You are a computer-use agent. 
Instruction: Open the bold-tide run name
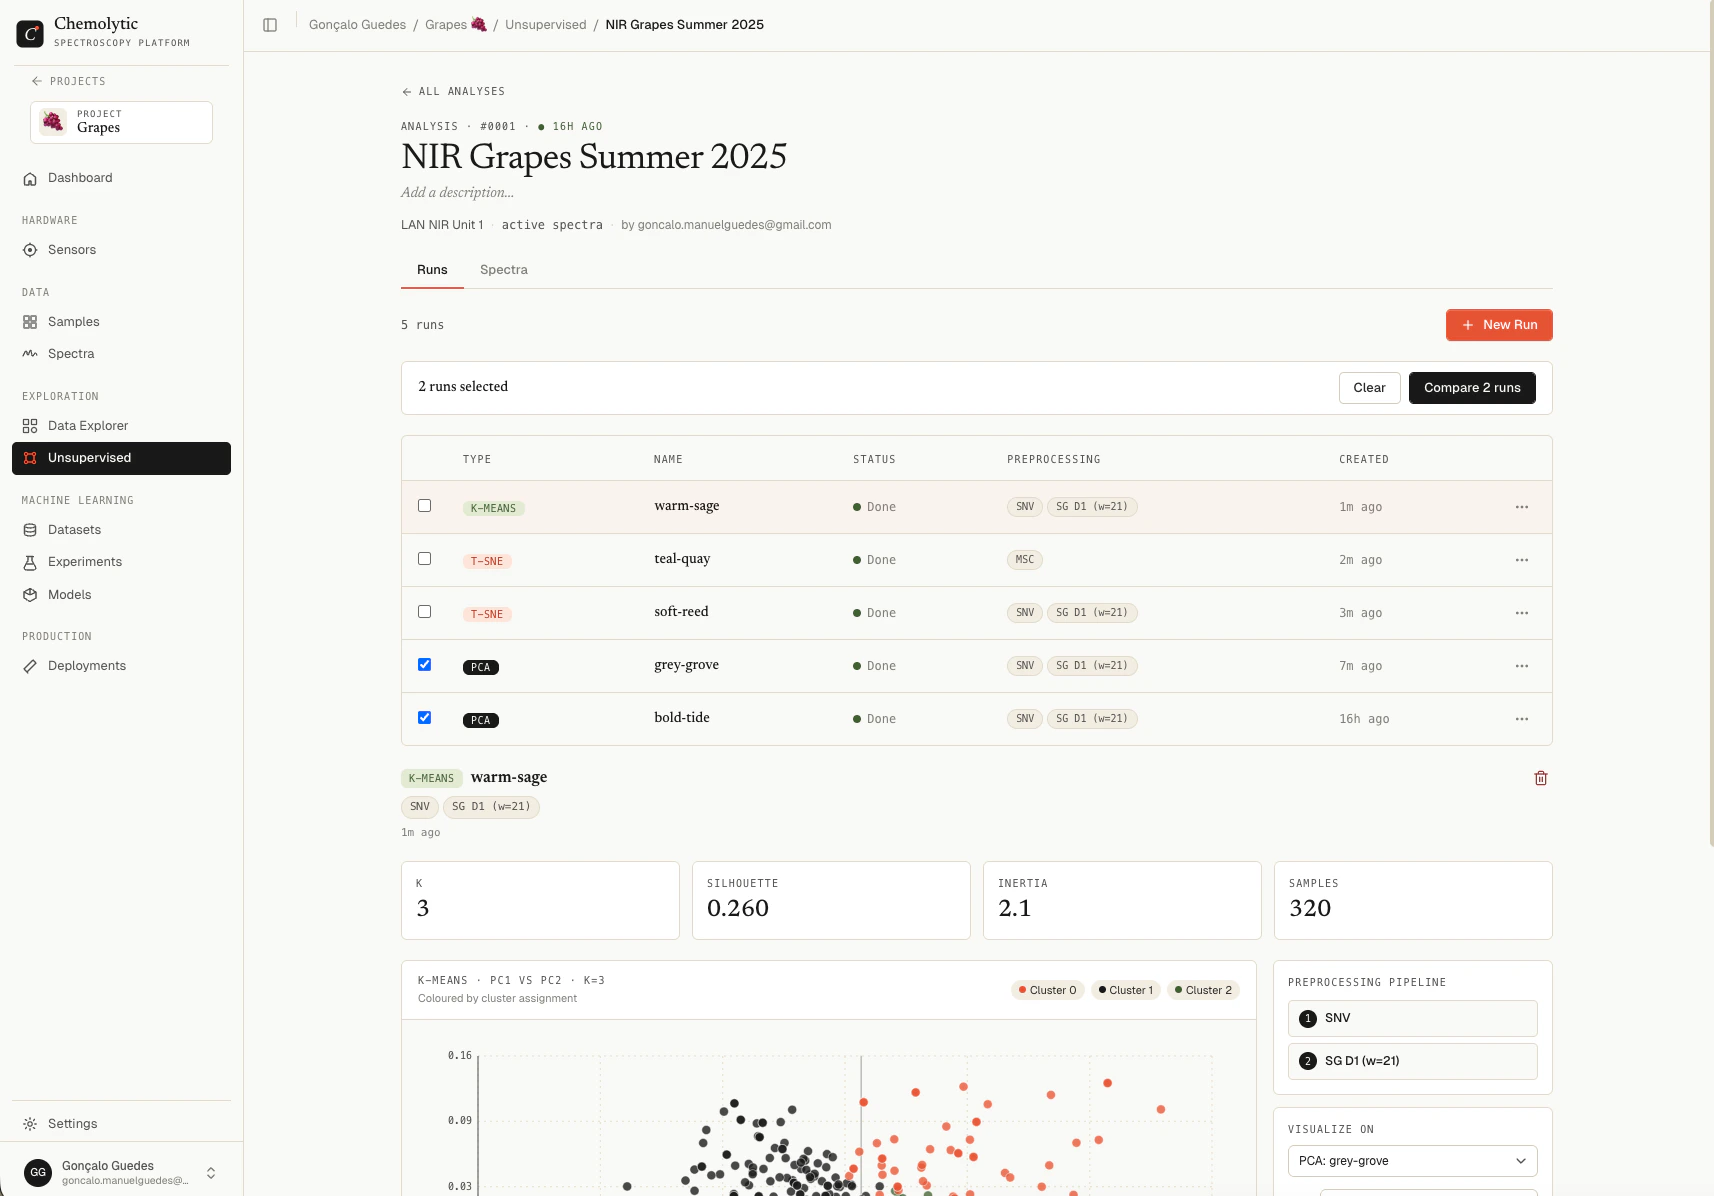(x=682, y=718)
